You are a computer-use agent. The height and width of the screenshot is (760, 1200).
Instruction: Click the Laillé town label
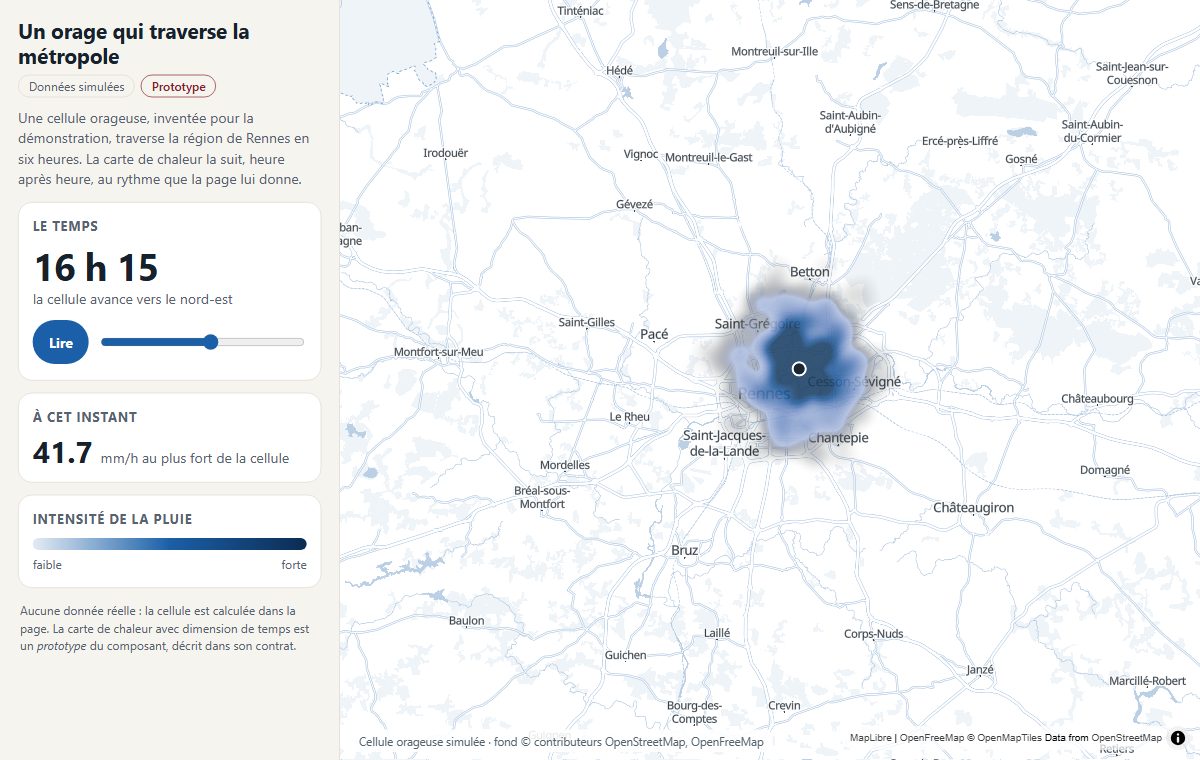pos(717,633)
